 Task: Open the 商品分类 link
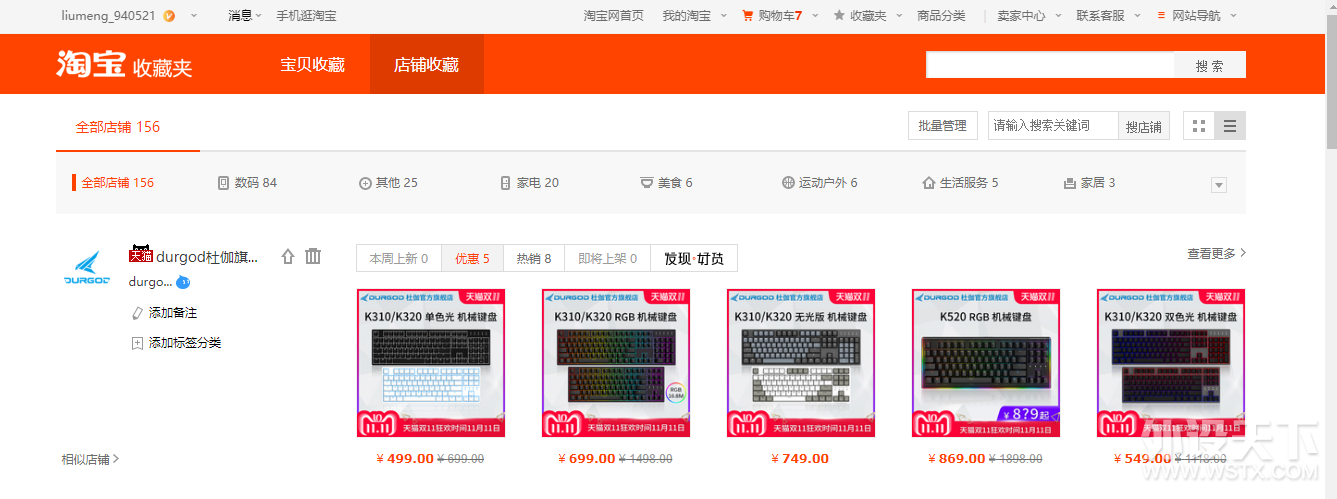tap(941, 15)
